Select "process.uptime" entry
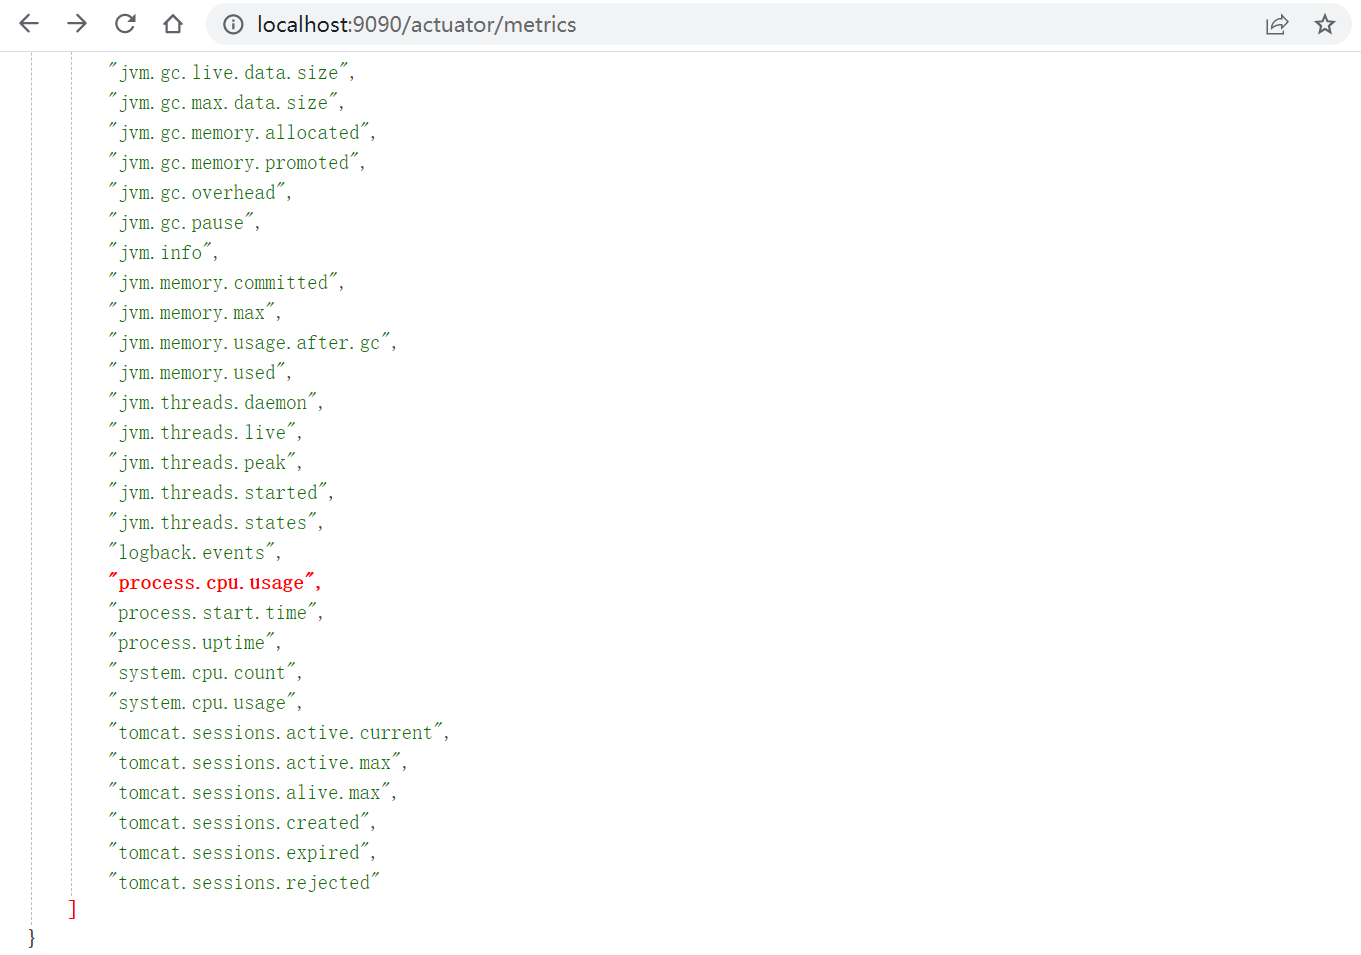The image size is (1361, 955). pos(191,643)
